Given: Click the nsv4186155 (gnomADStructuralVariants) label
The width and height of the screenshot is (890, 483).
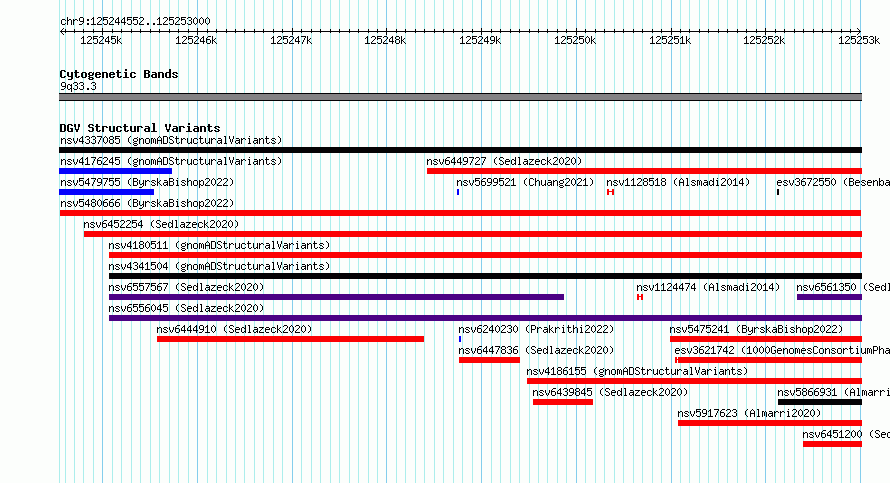Looking at the screenshot, I should [x=637, y=371].
